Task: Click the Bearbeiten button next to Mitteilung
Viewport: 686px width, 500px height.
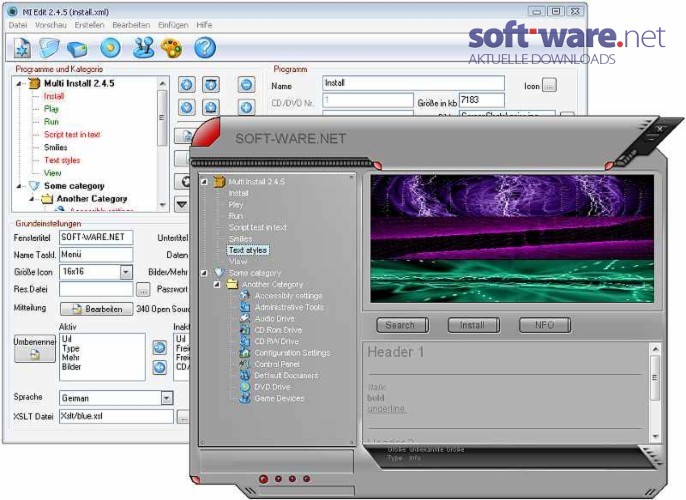Action: [x=97, y=309]
